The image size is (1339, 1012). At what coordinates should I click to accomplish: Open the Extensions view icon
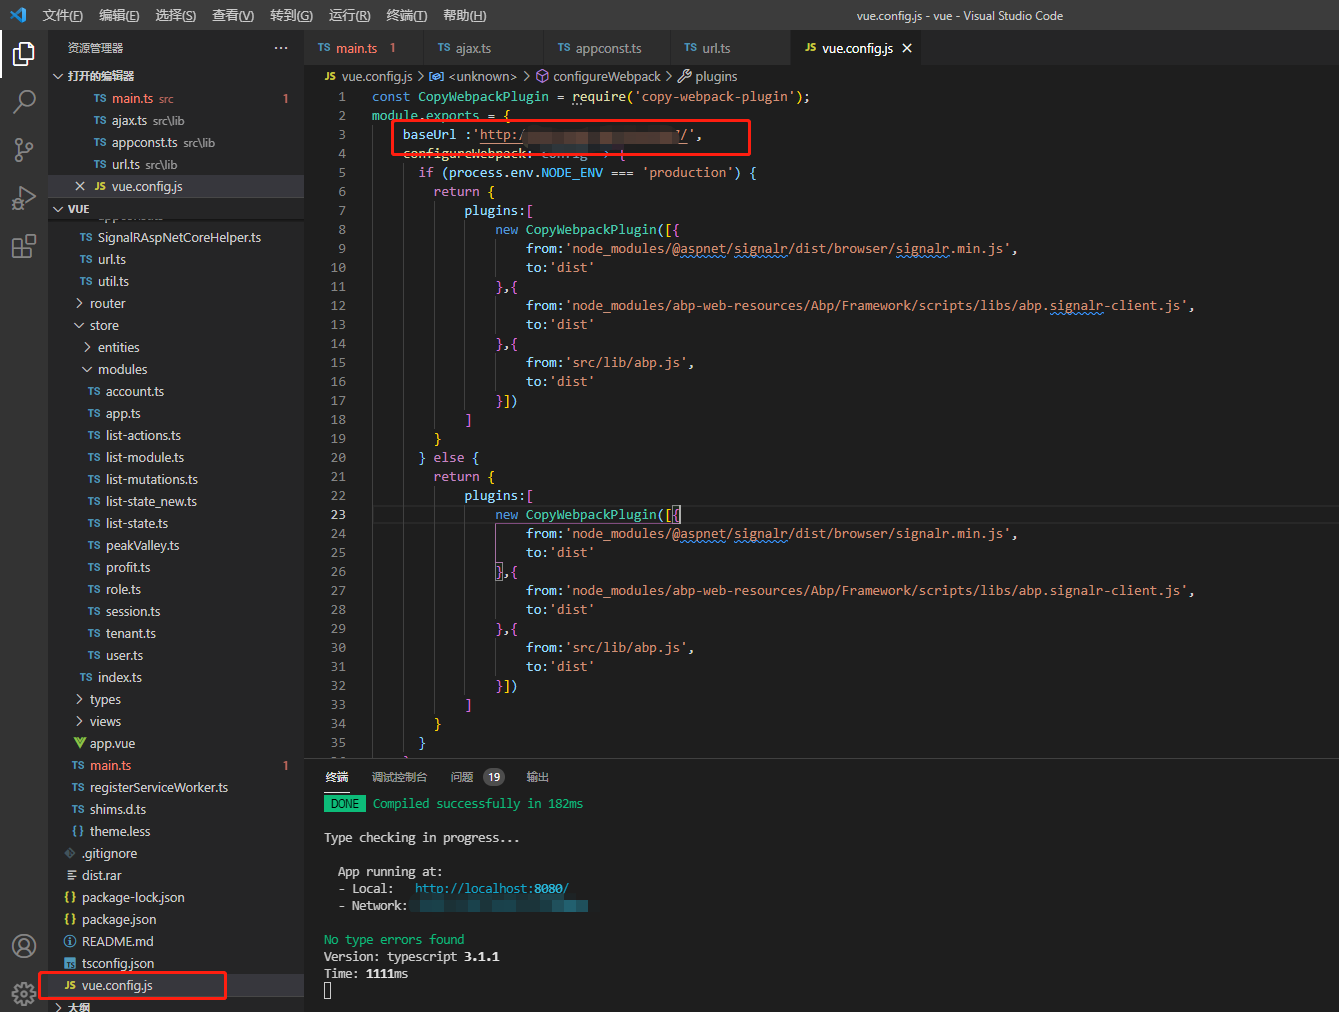point(24,246)
